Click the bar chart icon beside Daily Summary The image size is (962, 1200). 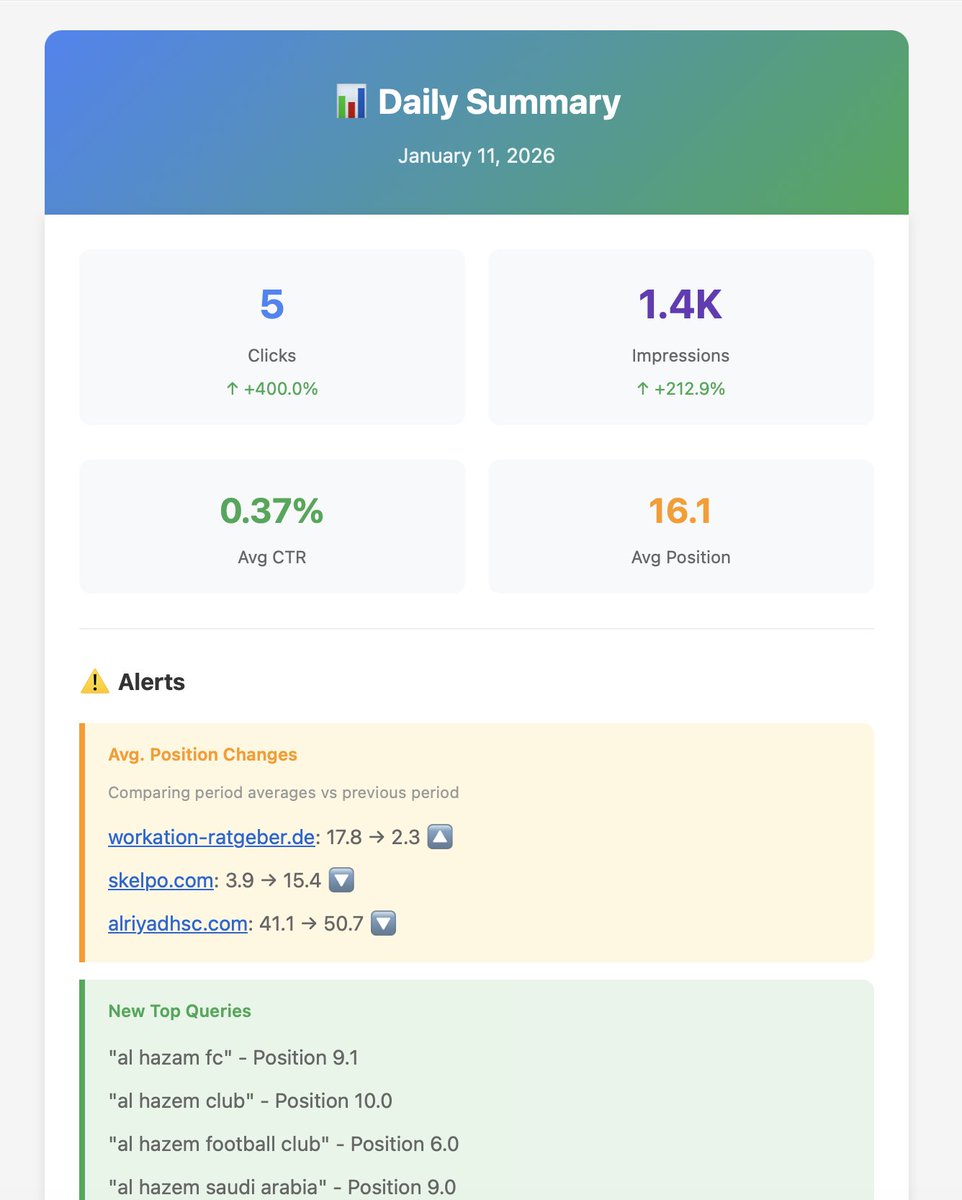point(351,102)
